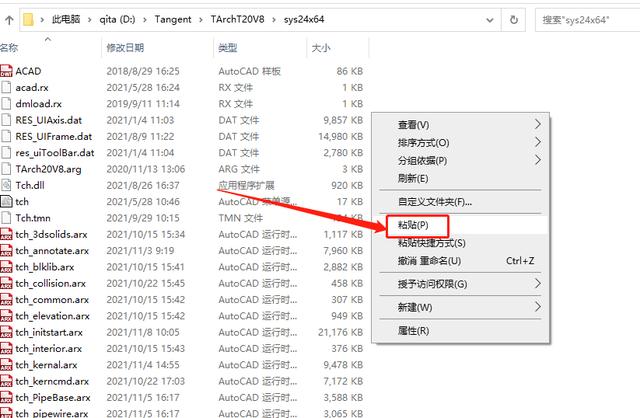Choose 撤消 重命名(U) in context menu
Viewport: 640px width, 418px height.
tap(460, 261)
